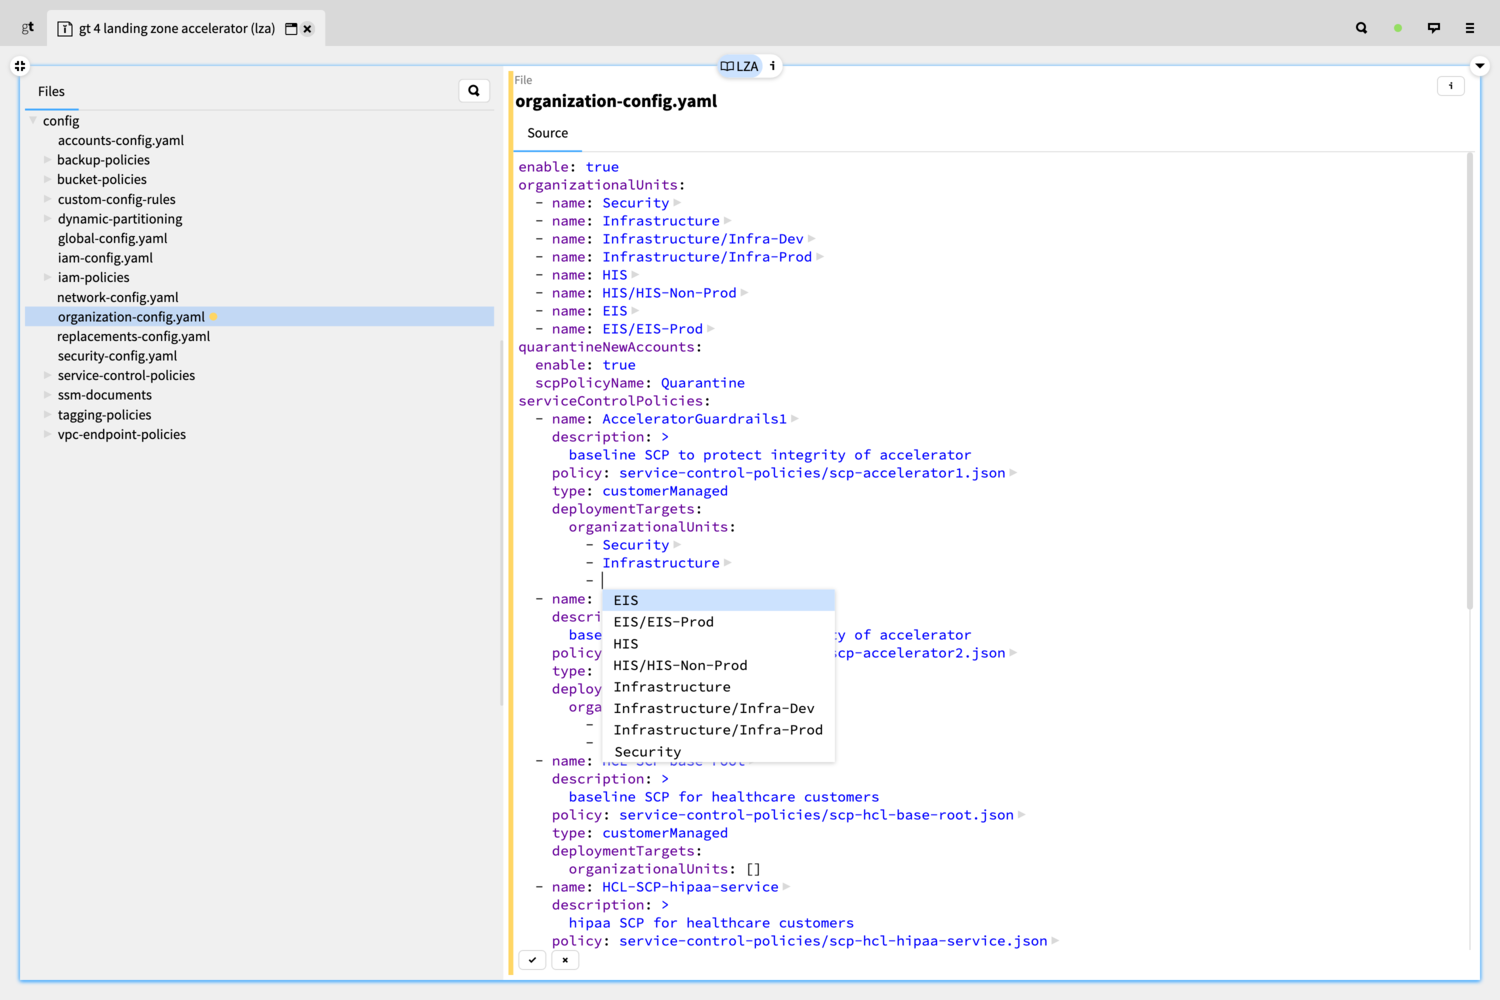This screenshot has width=1500, height=1000.
Task: Expand the dynamic-partitioning folder
Action: point(47,219)
